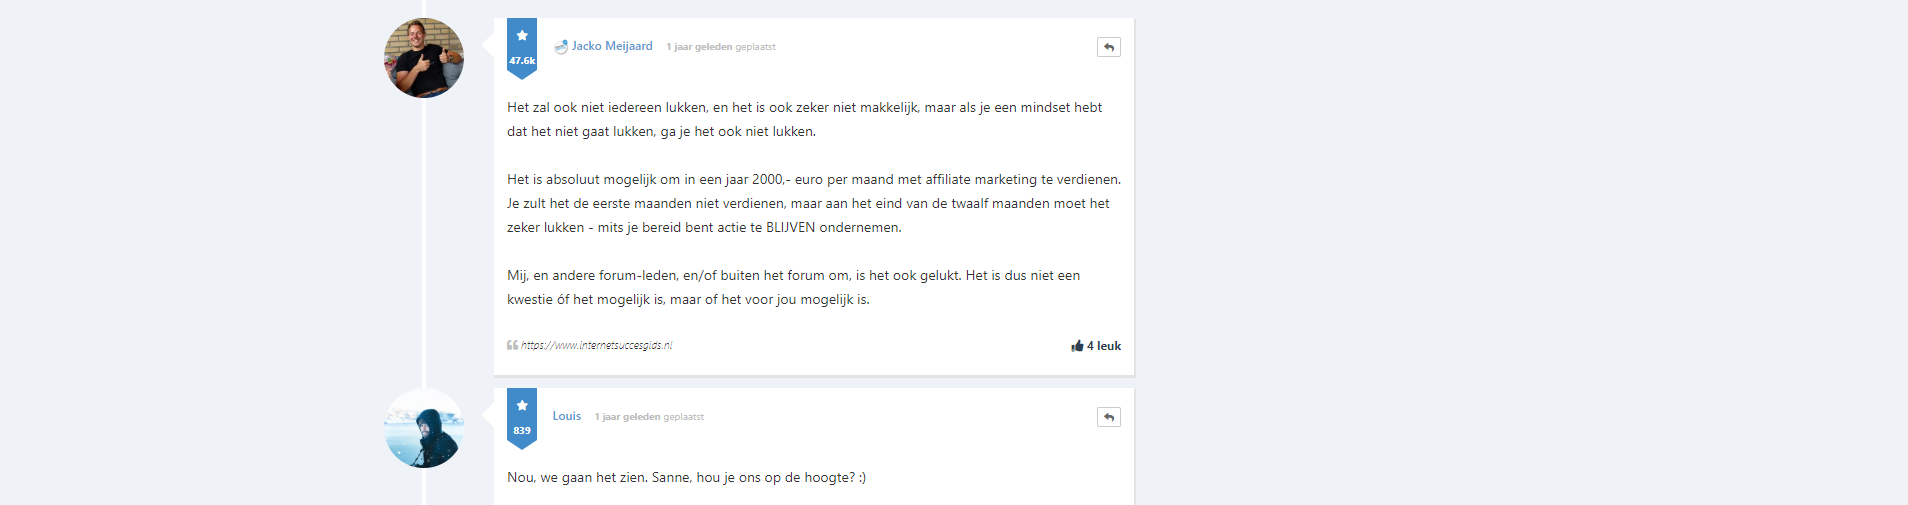Click the paragraph mentioning 2000,- euro per maand
The width and height of the screenshot is (1908, 505).
[x=814, y=203]
